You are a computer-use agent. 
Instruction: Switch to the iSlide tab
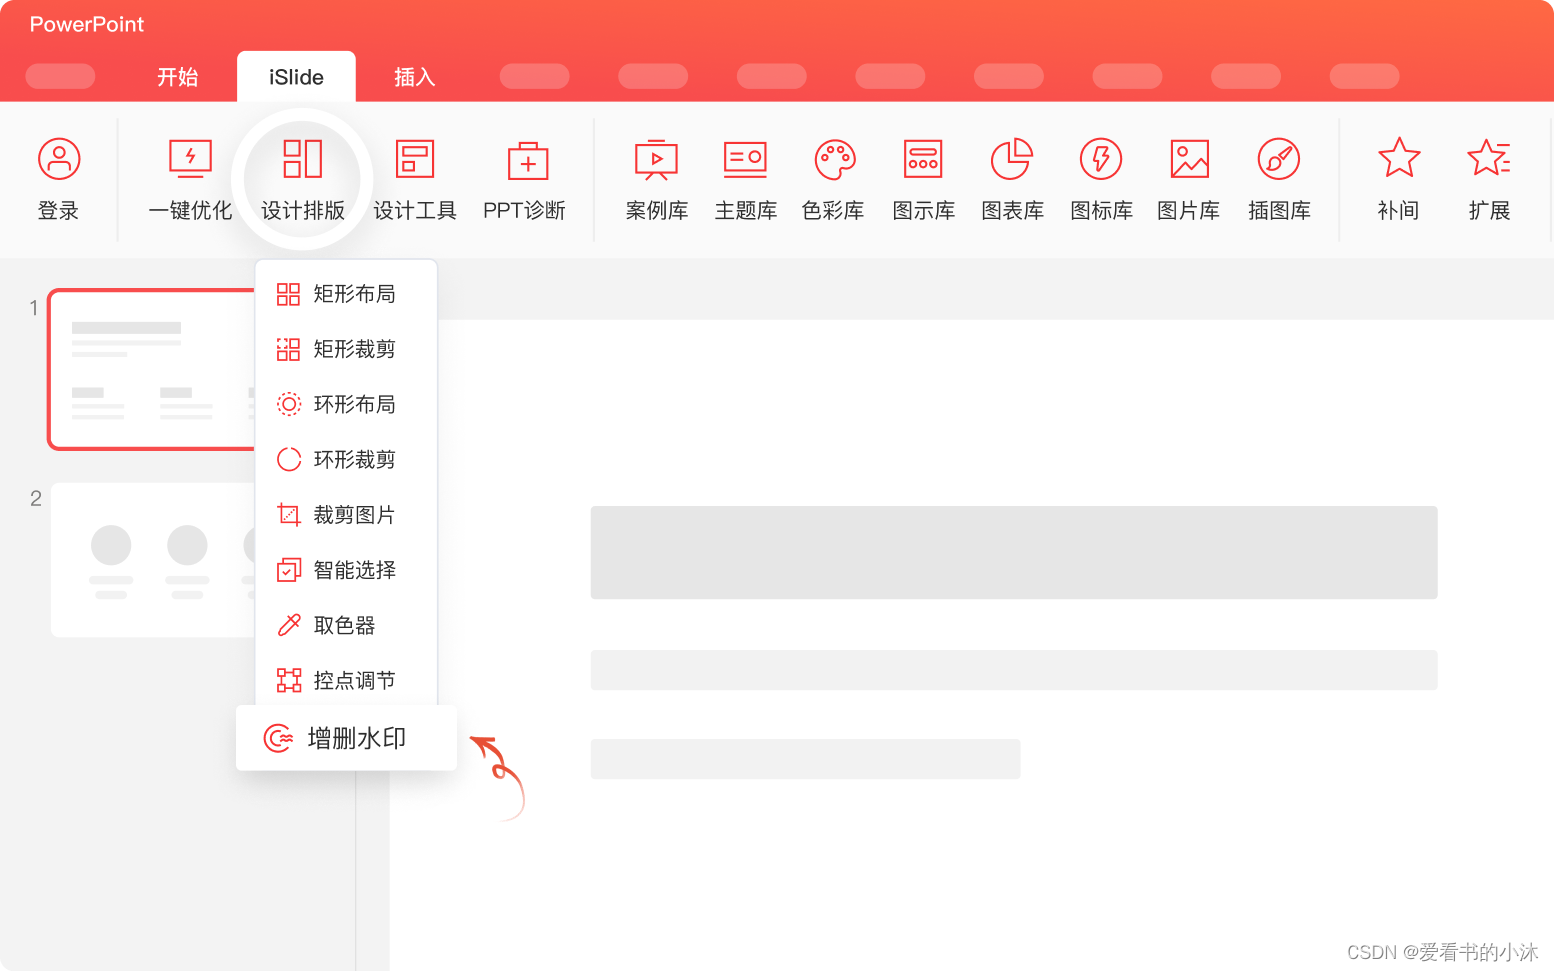(x=296, y=77)
